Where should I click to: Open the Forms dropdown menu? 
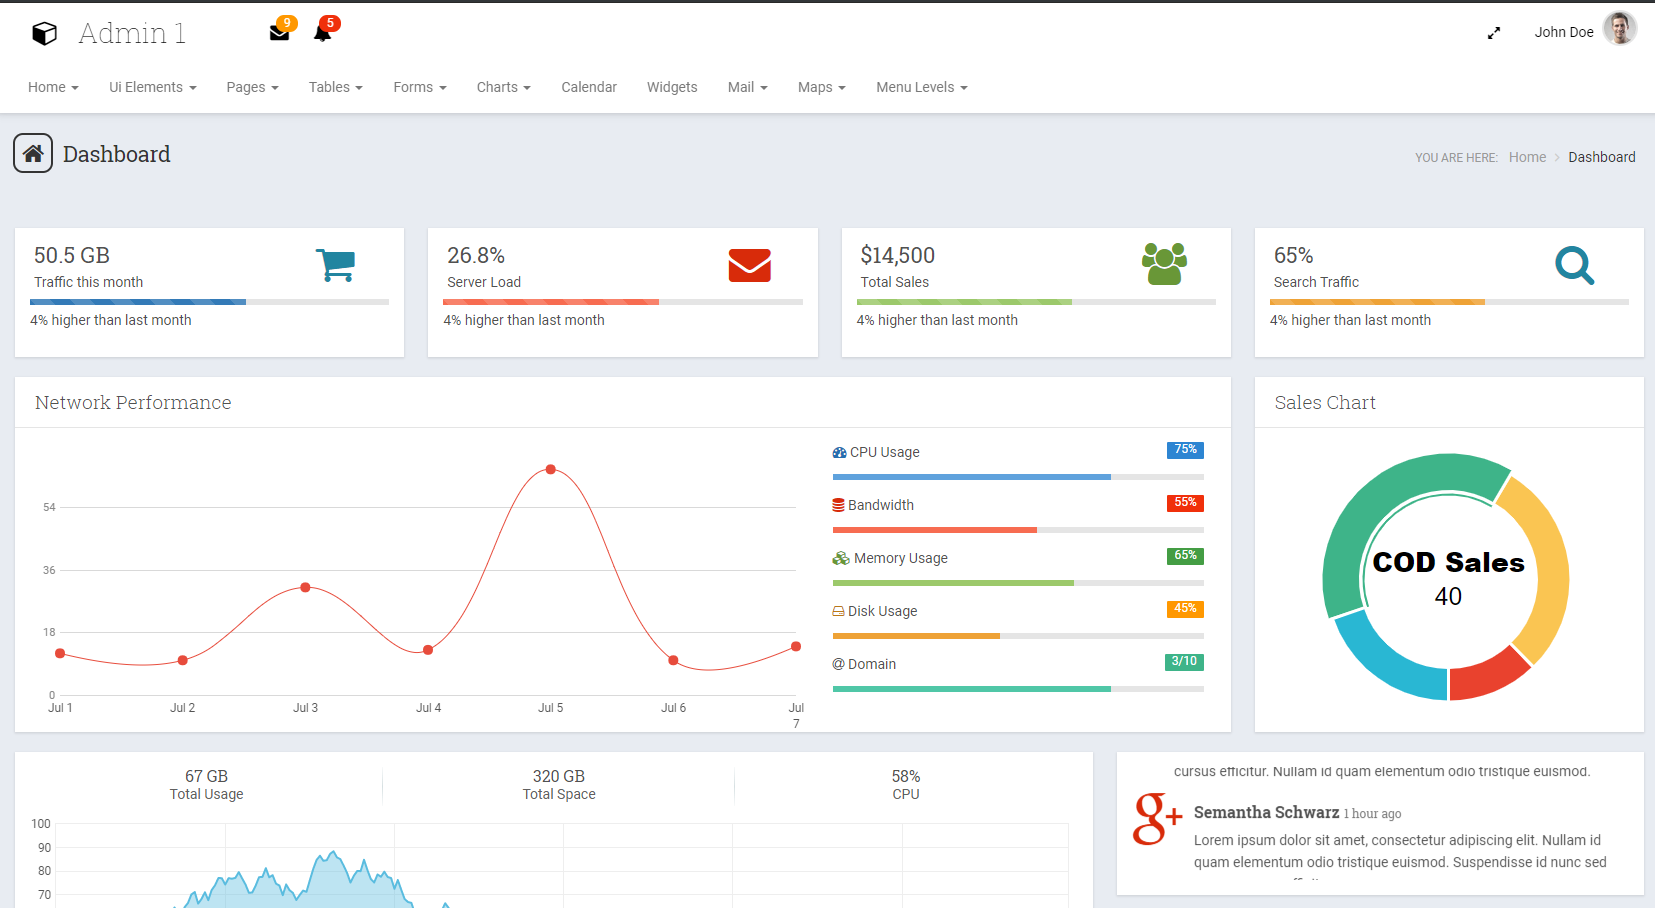[419, 87]
